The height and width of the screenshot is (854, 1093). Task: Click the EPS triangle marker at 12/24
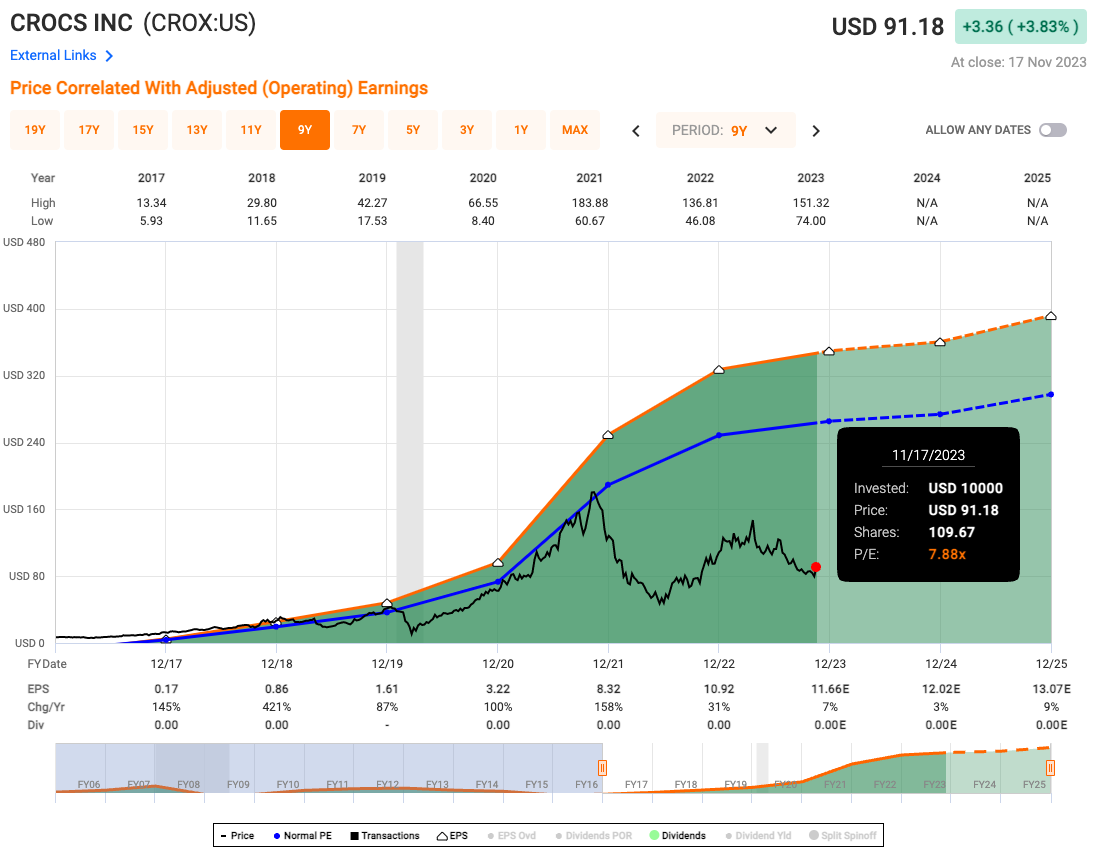940,342
